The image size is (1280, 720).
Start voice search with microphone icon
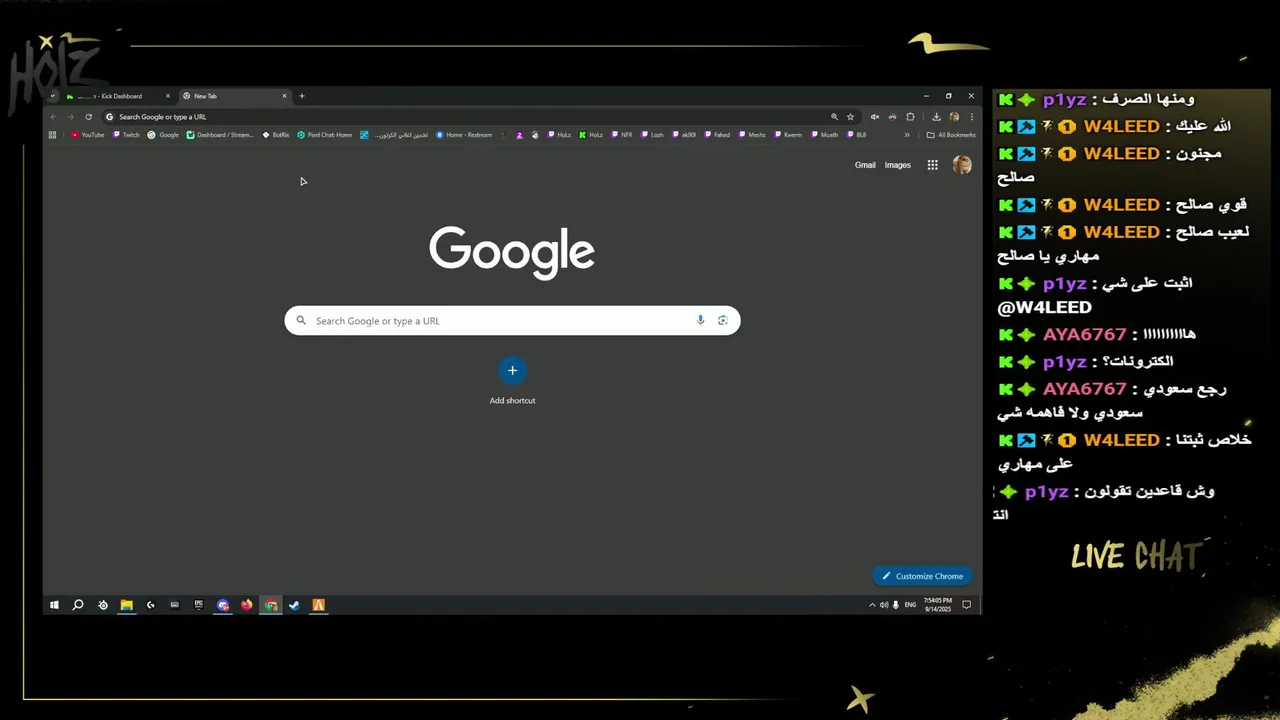700,320
